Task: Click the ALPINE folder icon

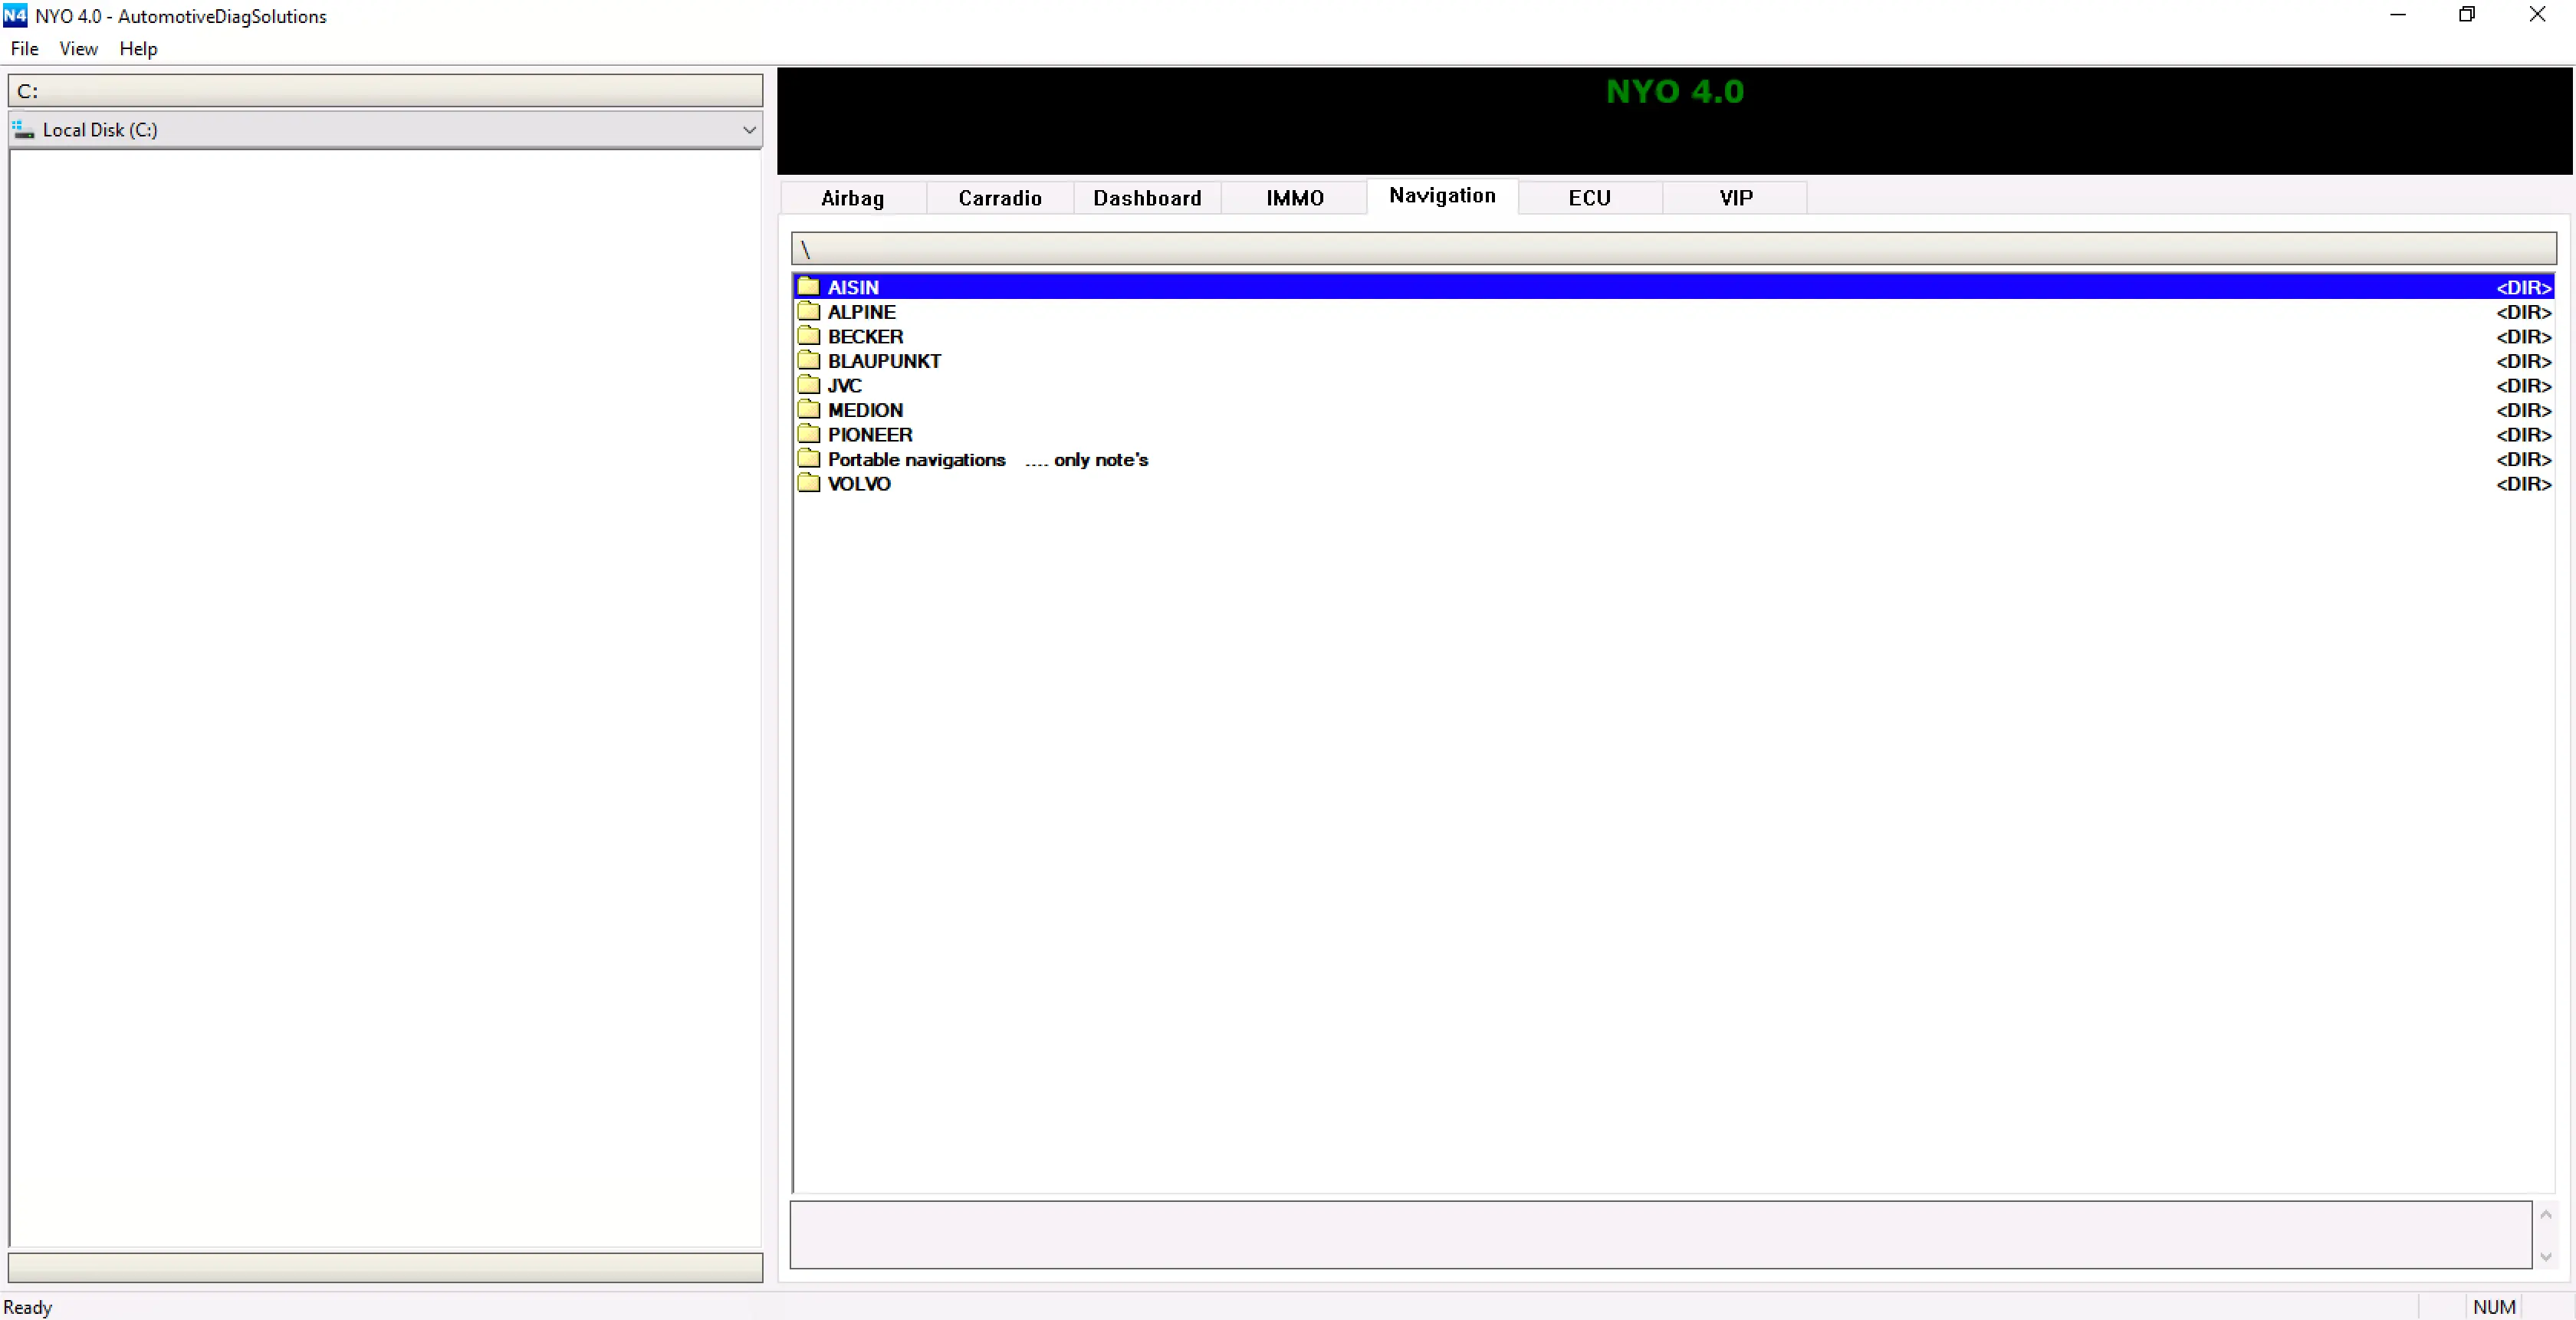Action: [x=808, y=312]
